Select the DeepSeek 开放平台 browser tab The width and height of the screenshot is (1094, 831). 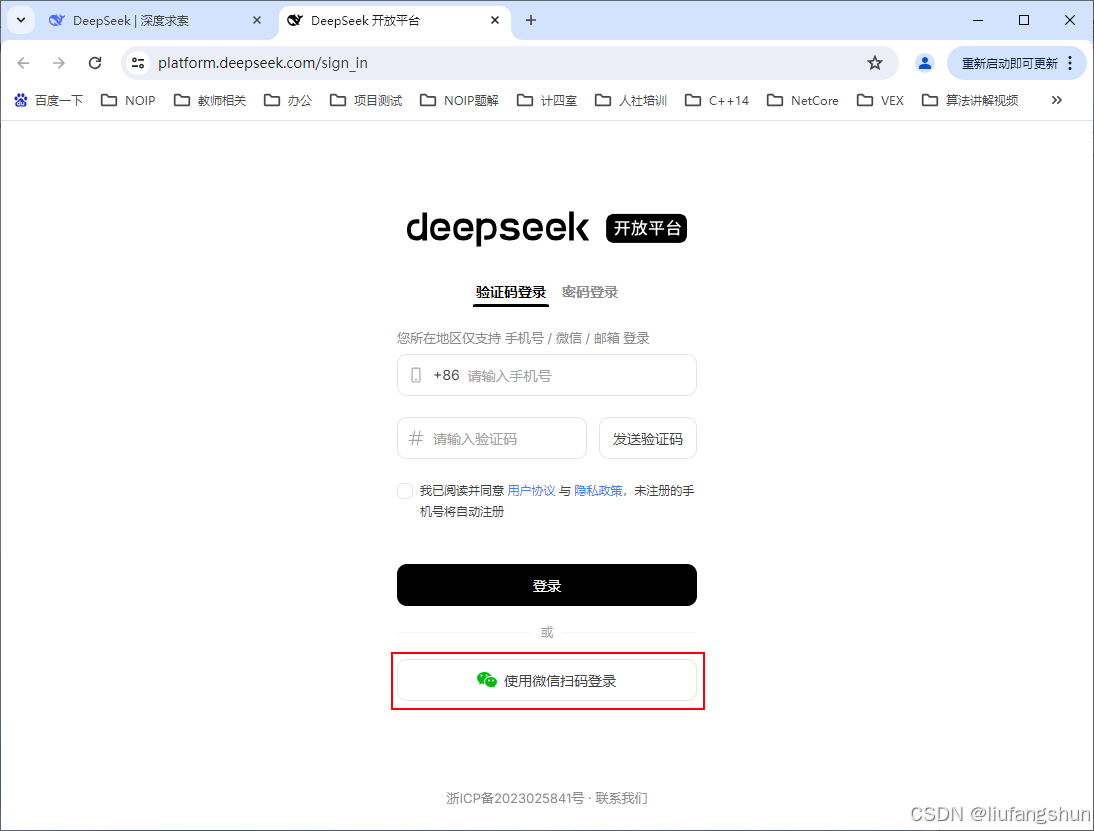(x=394, y=21)
